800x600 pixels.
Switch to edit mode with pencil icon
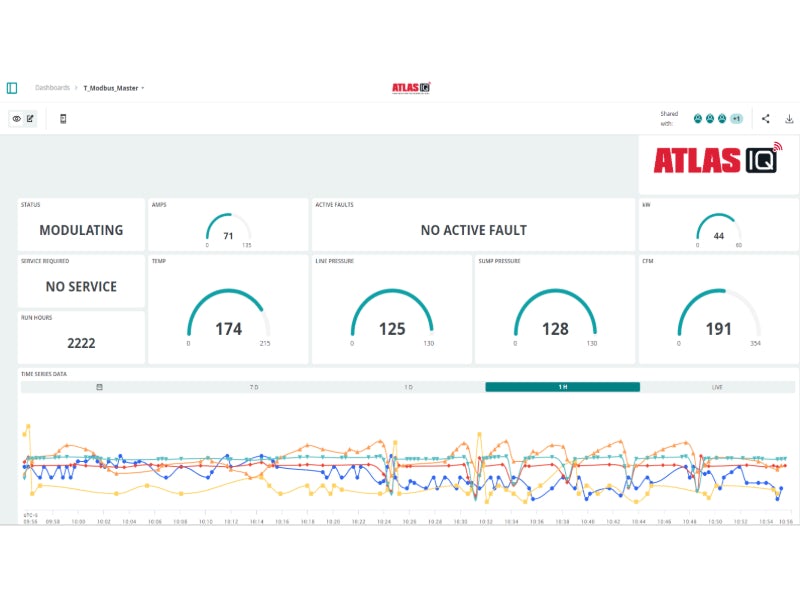point(30,119)
